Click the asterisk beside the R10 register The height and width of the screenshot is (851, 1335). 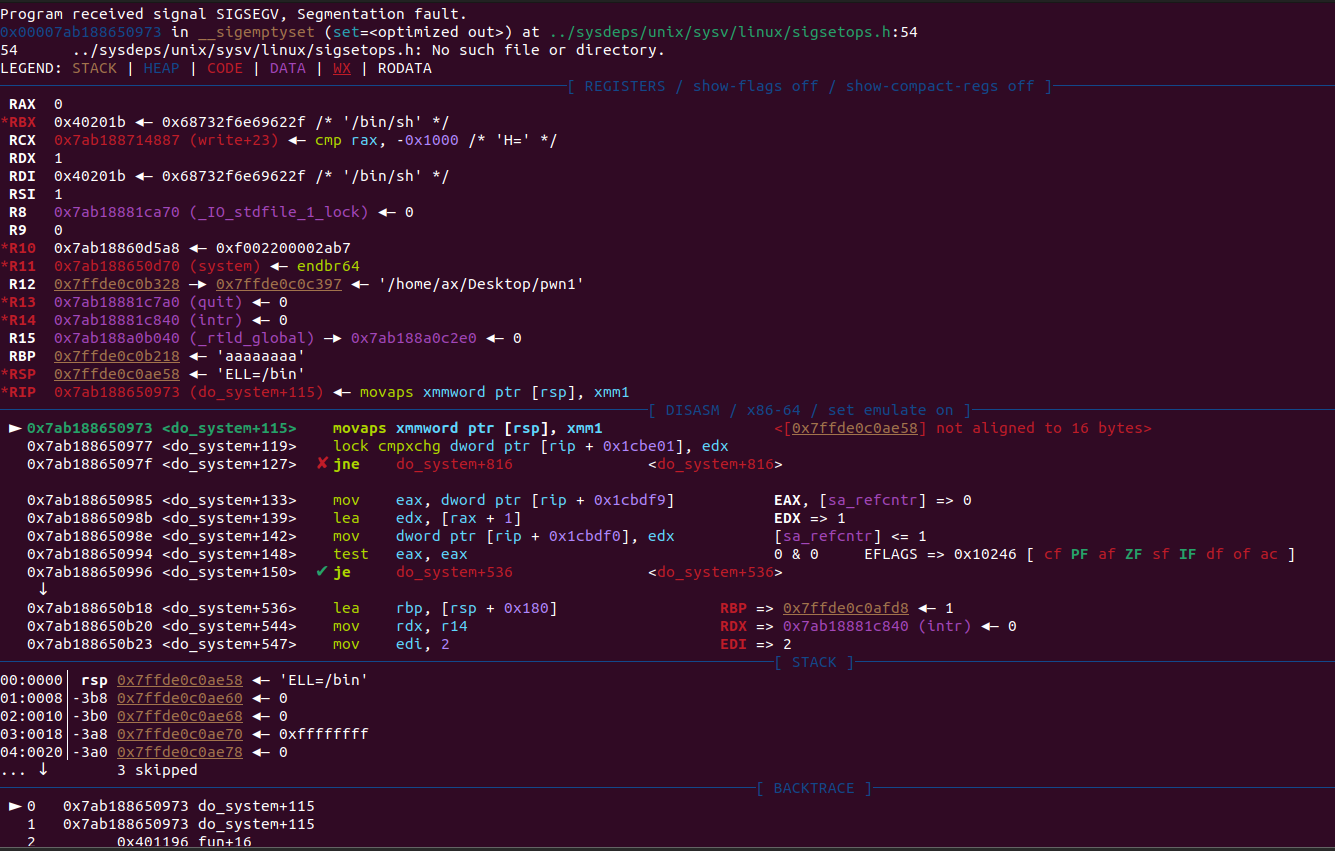[5, 248]
